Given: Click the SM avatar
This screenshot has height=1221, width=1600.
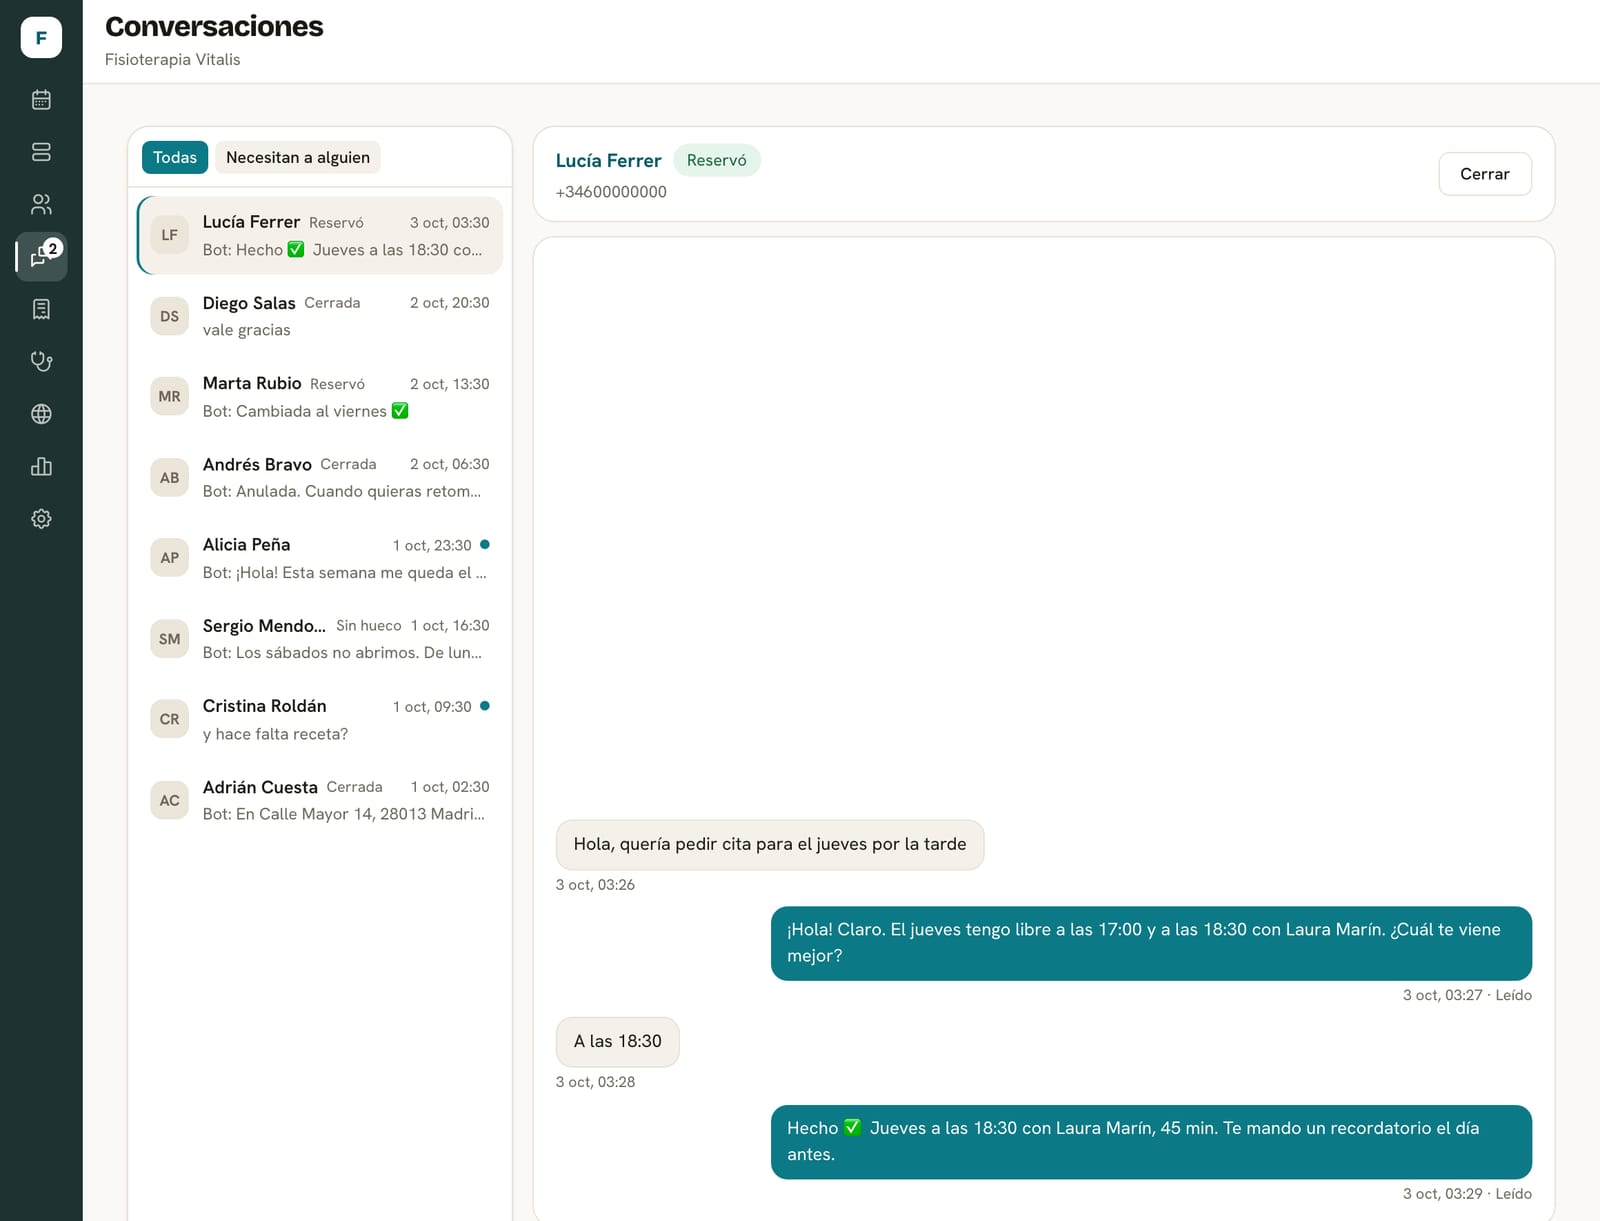Looking at the screenshot, I should 170,639.
